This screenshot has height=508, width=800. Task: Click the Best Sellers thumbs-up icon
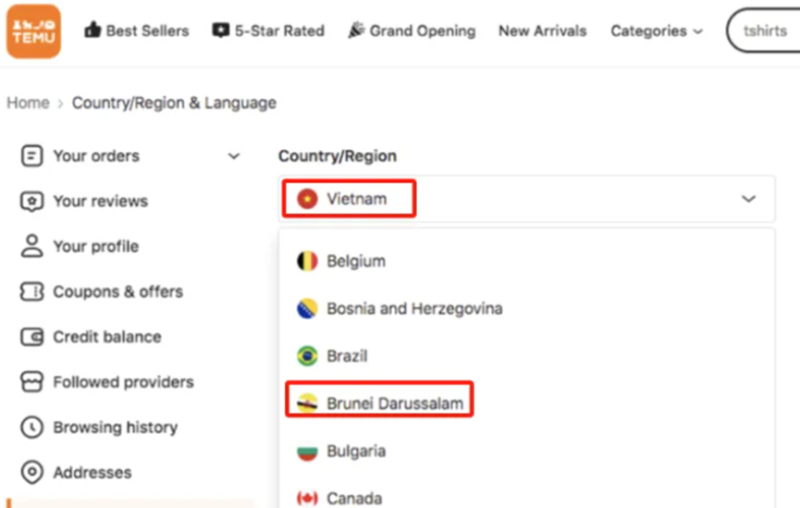click(x=93, y=31)
